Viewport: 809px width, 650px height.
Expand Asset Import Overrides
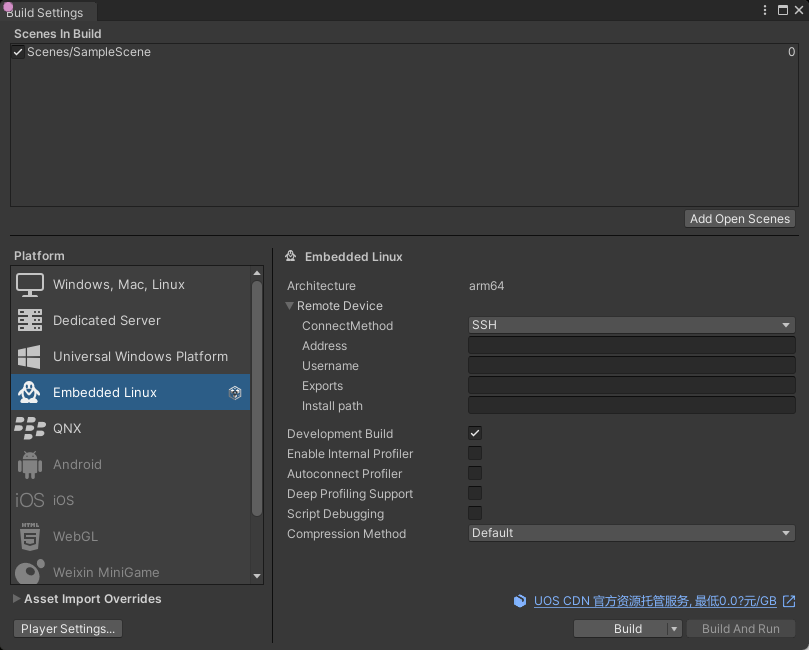(16, 598)
